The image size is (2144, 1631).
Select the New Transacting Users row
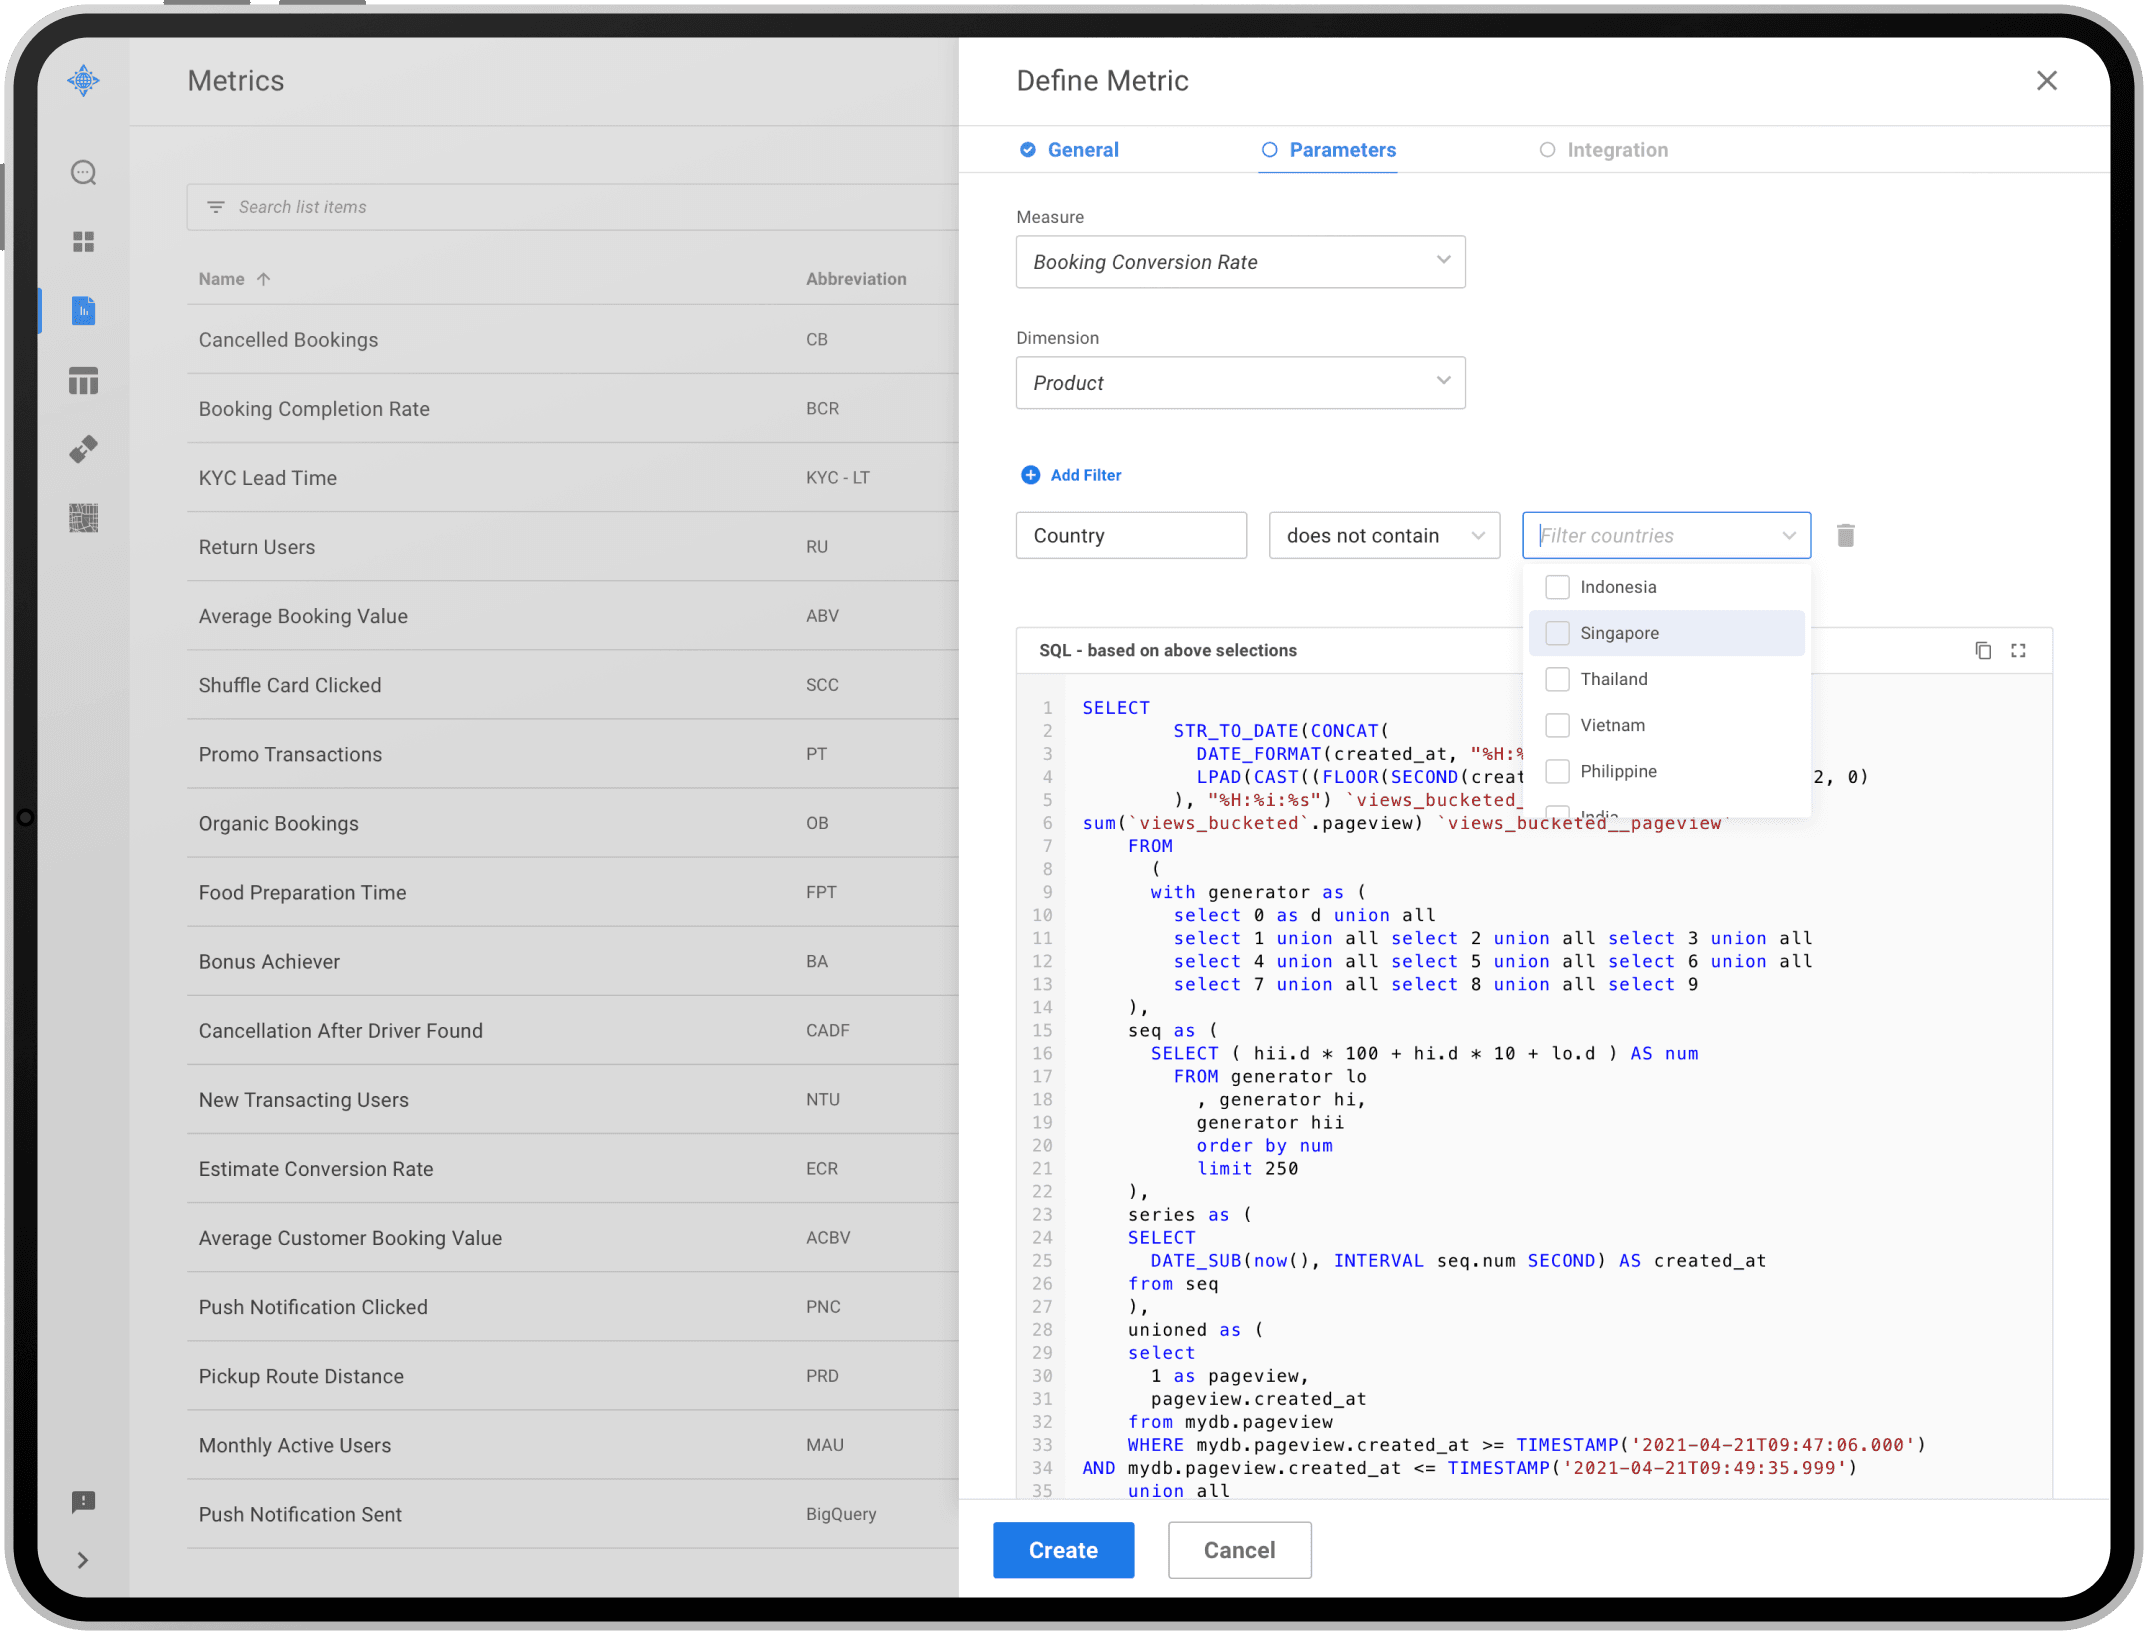tap(572, 1100)
